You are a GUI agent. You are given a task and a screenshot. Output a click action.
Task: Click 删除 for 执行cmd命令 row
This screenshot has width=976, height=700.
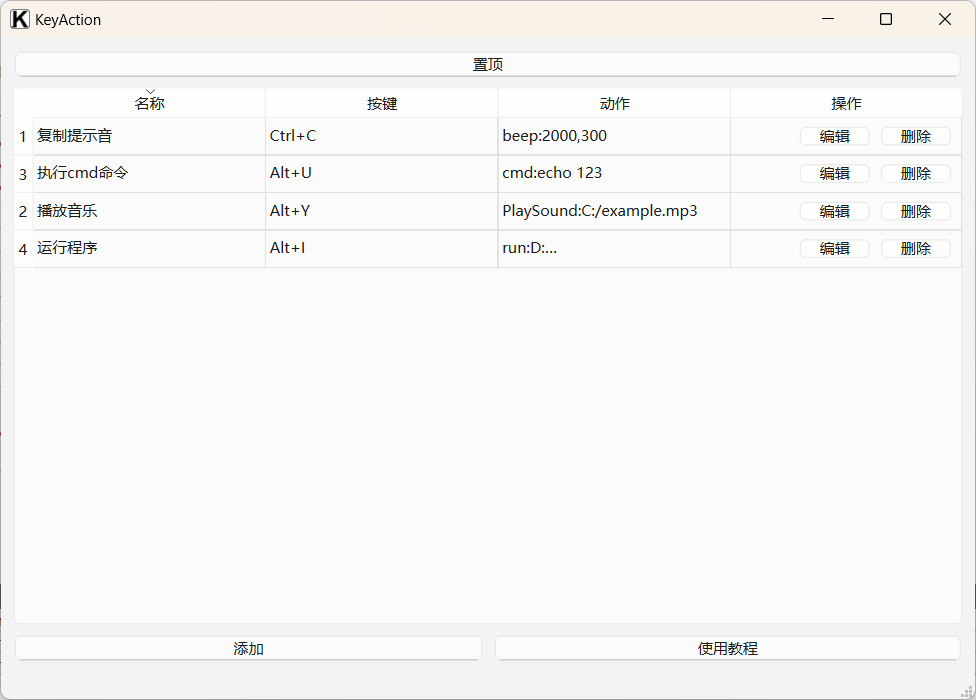[916, 174]
